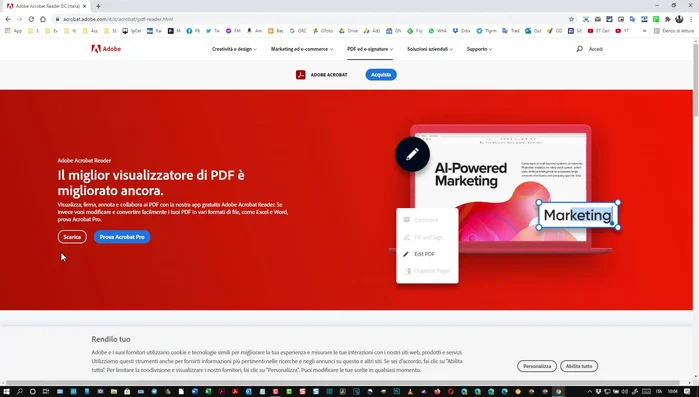Click the ITA language indicator

(x=659, y=392)
